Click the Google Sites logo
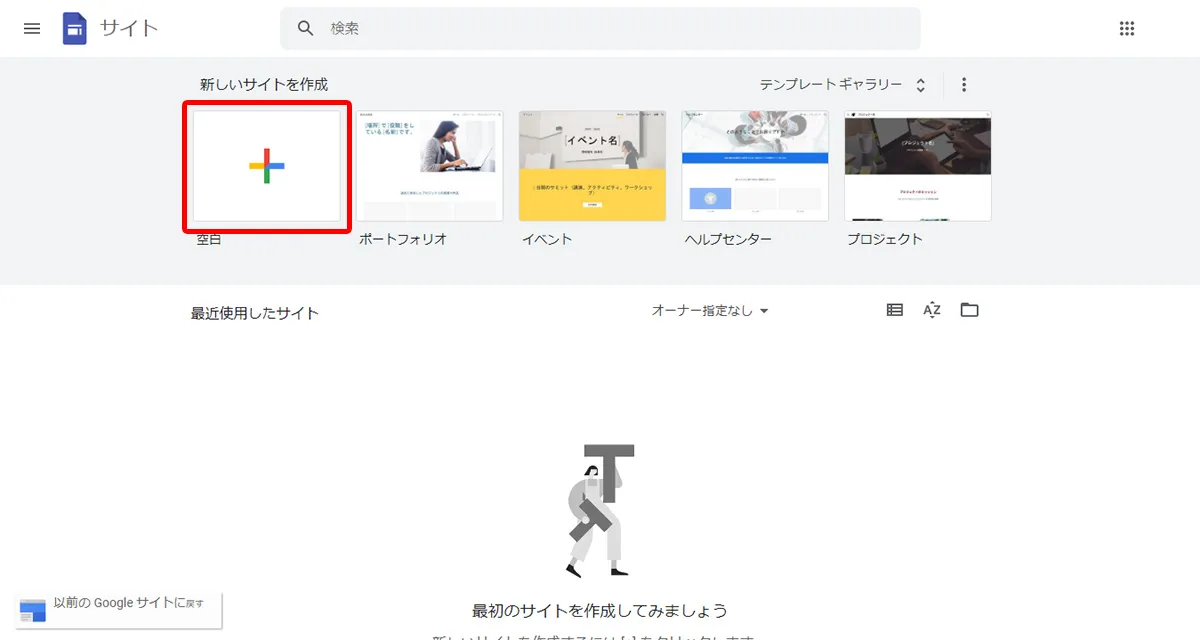1200x640 pixels. [x=75, y=28]
